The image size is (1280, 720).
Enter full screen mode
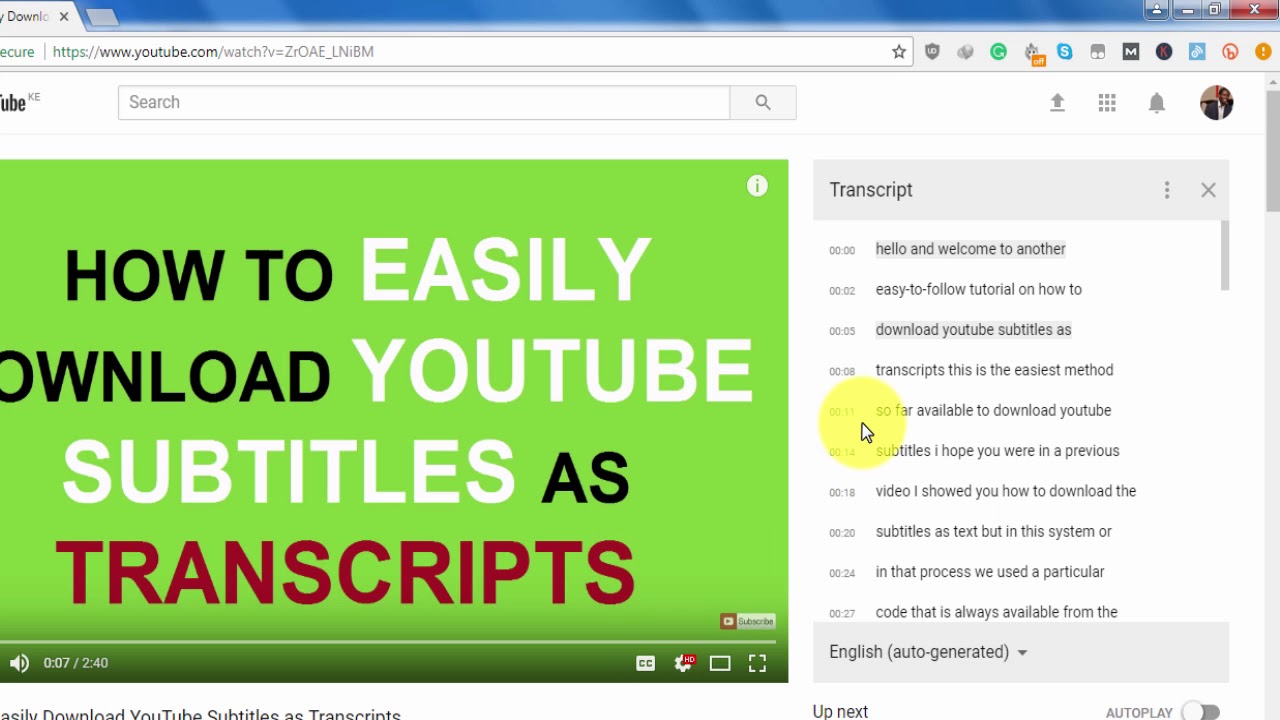click(x=757, y=663)
